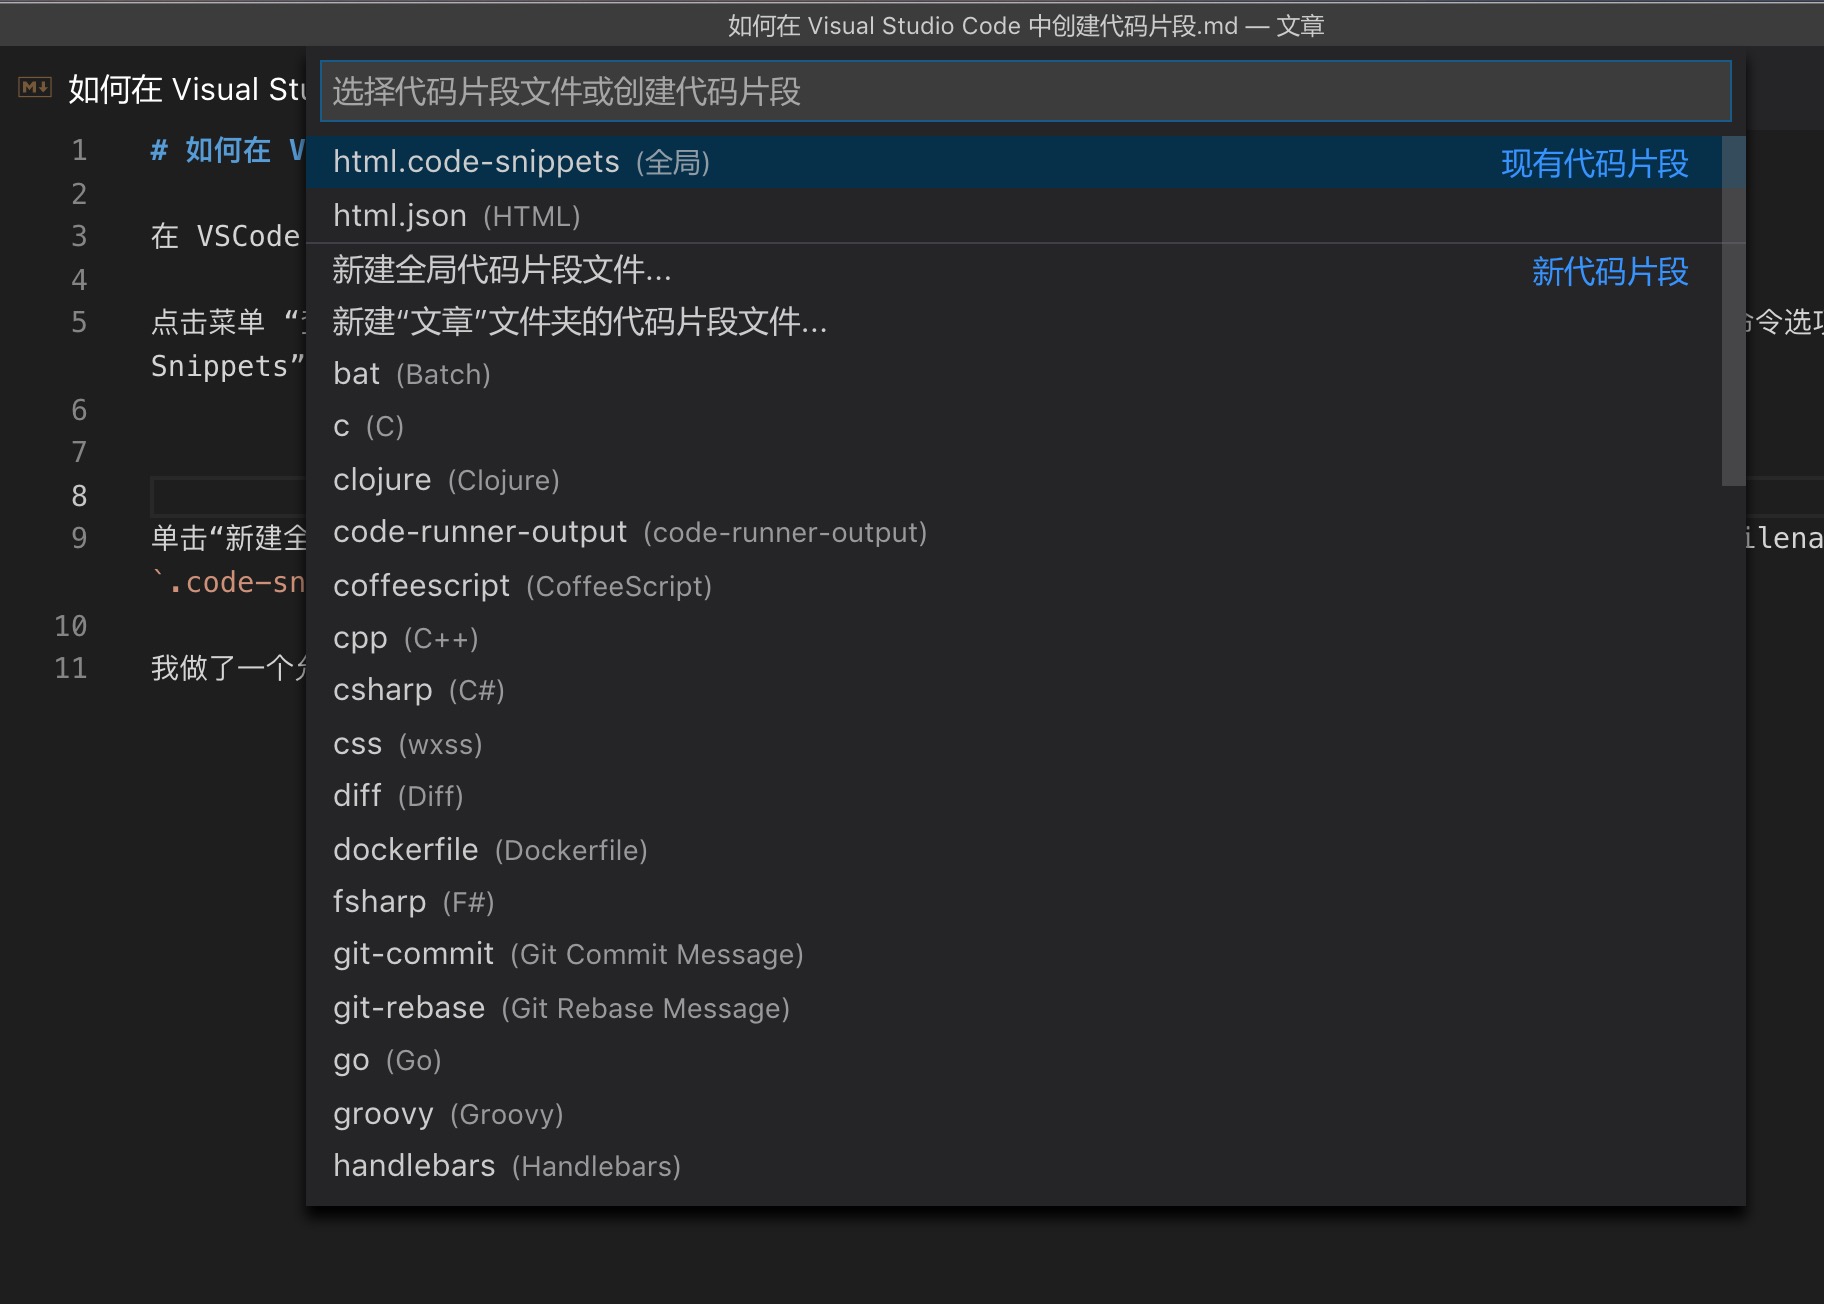Choose code-runner-output snippet entry
Image resolution: width=1824 pixels, height=1304 pixels.
point(629,532)
